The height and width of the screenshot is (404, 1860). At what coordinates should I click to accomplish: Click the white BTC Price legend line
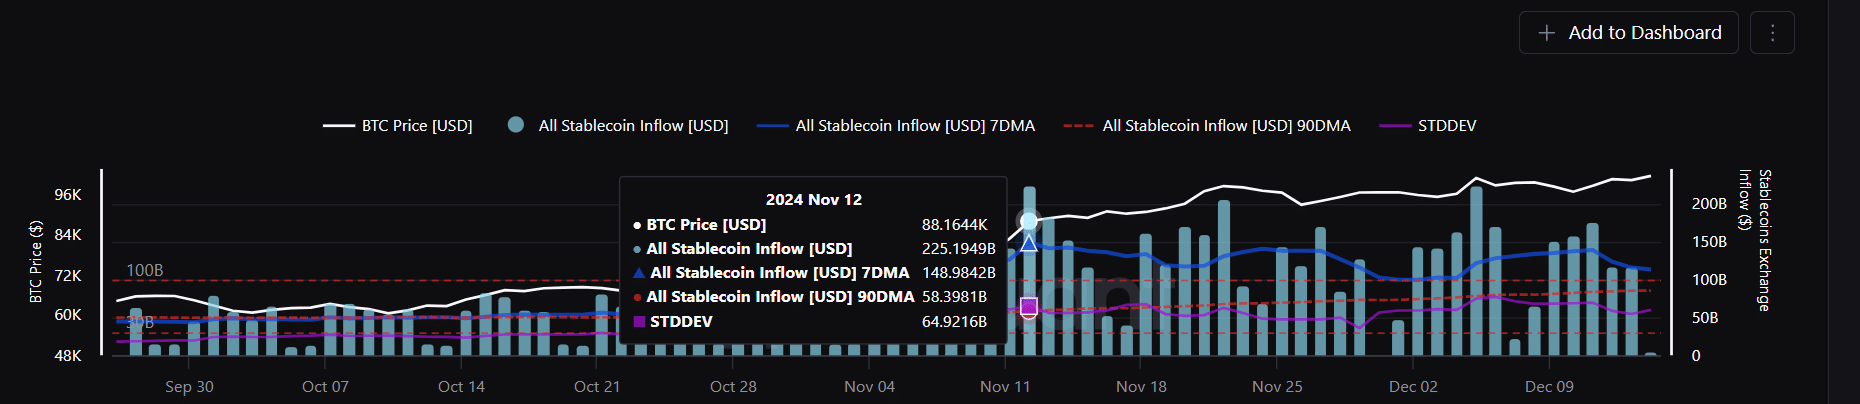[x=339, y=126]
